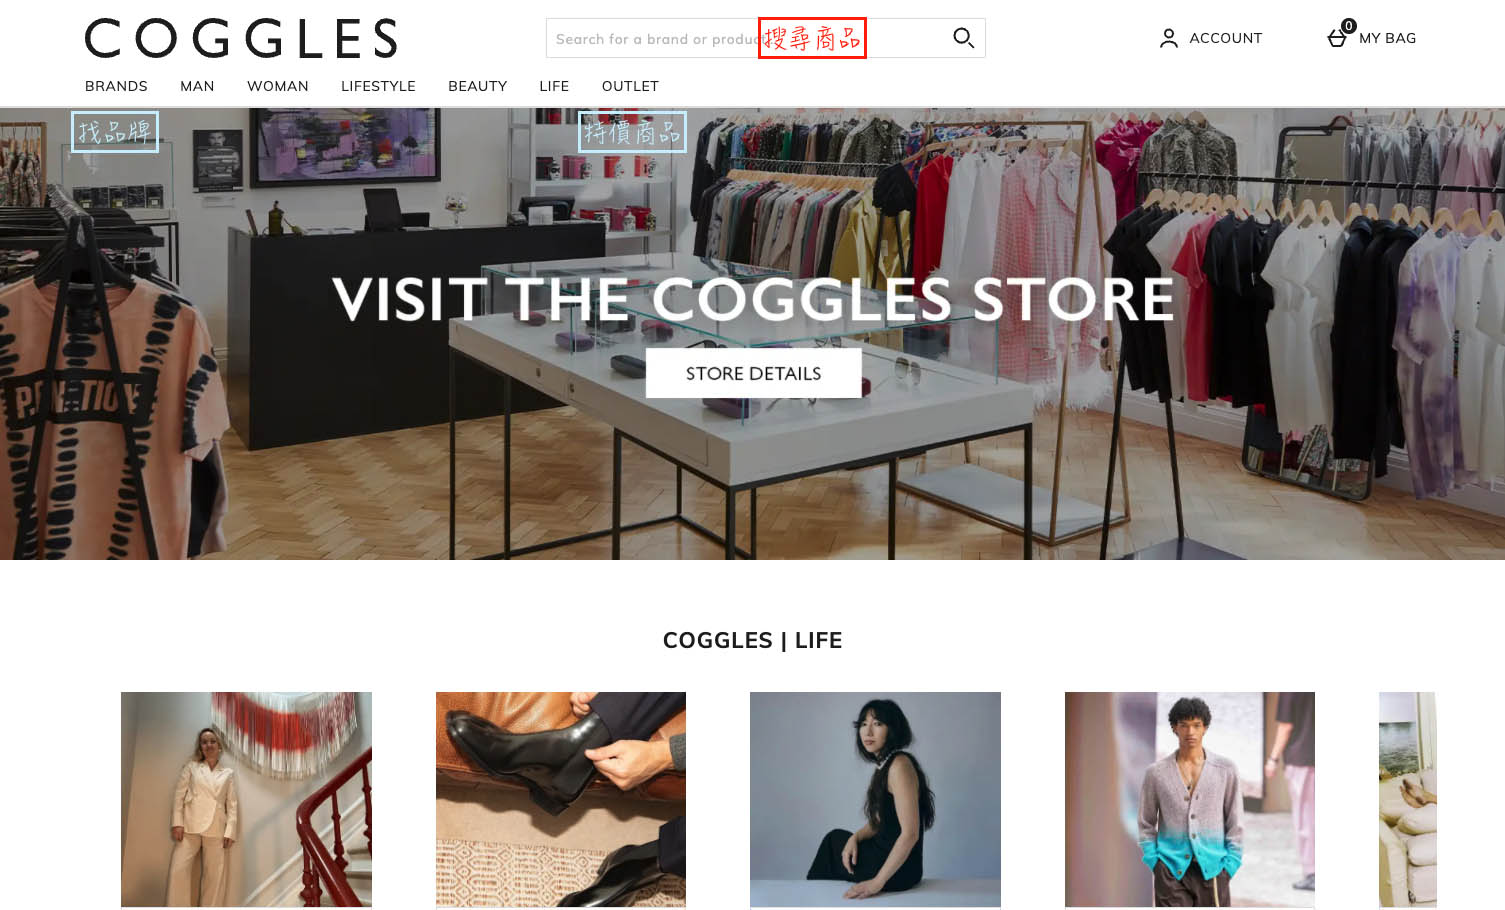This screenshot has width=1505, height=910.
Task: Open the black leather boot thumbnail
Action: coord(561,799)
